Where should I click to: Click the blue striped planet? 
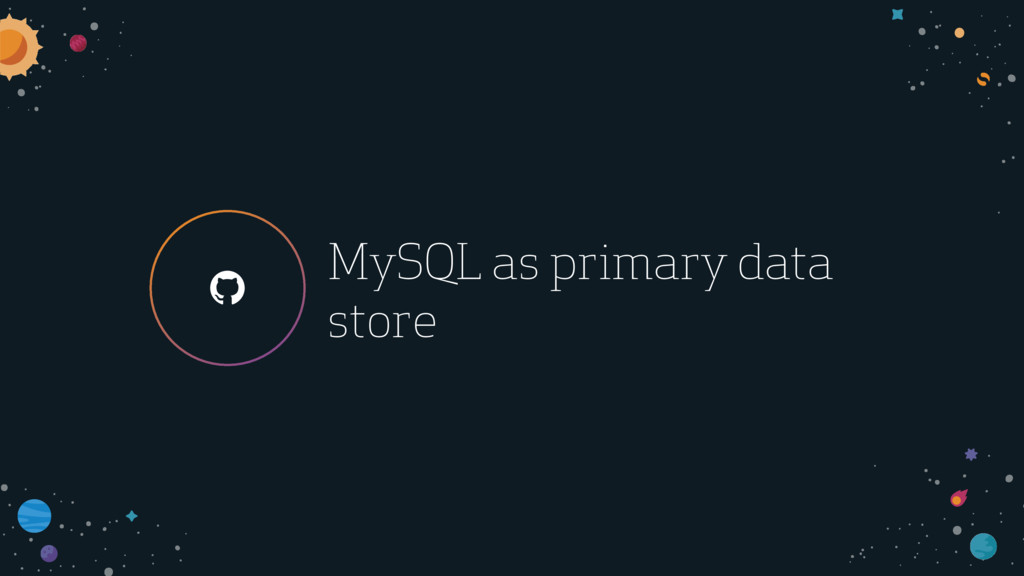click(35, 516)
